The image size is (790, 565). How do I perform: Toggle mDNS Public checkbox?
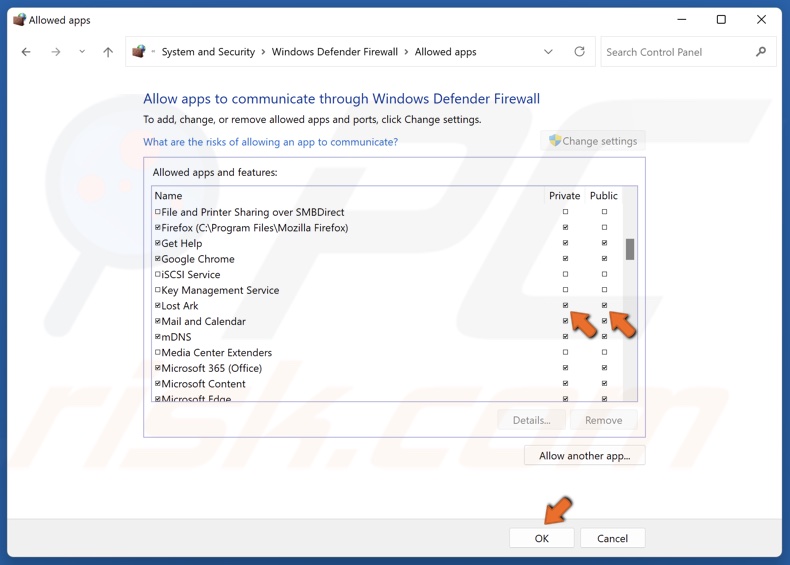604,337
